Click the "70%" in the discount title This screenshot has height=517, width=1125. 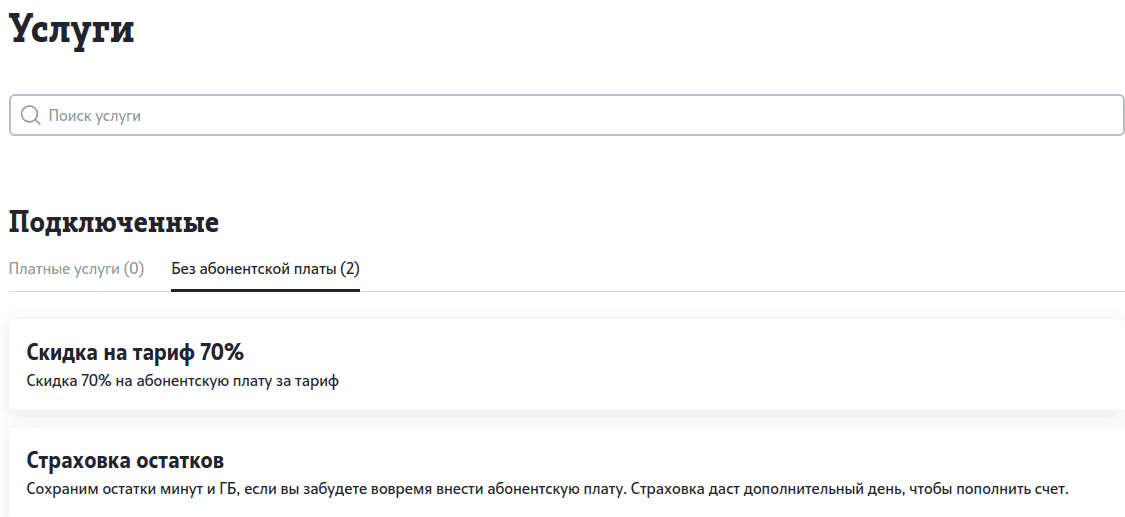(222, 352)
